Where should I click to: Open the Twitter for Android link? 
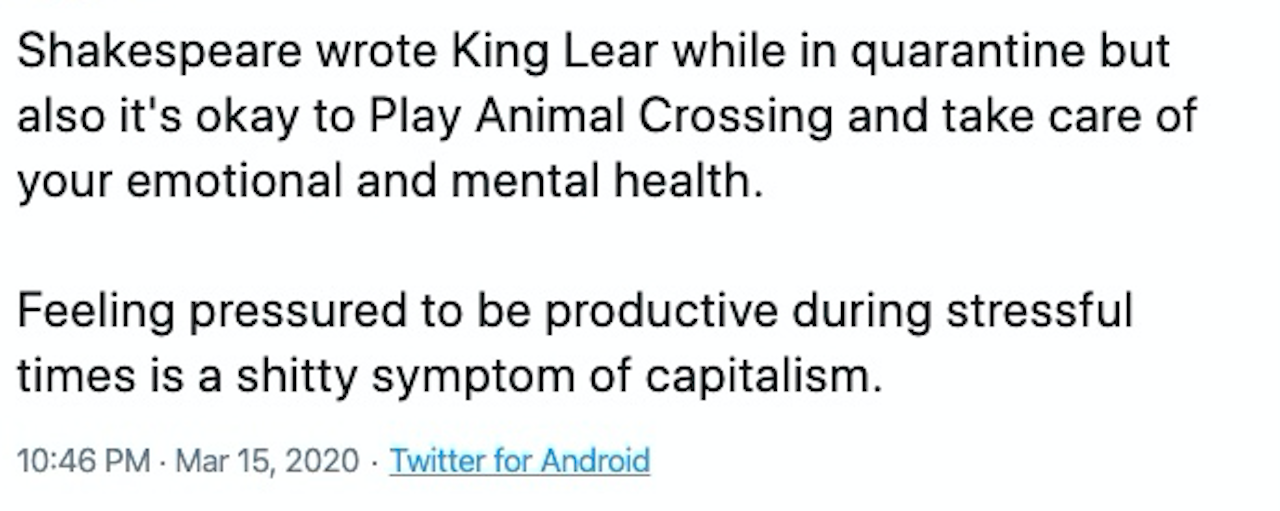[x=519, y=461]
